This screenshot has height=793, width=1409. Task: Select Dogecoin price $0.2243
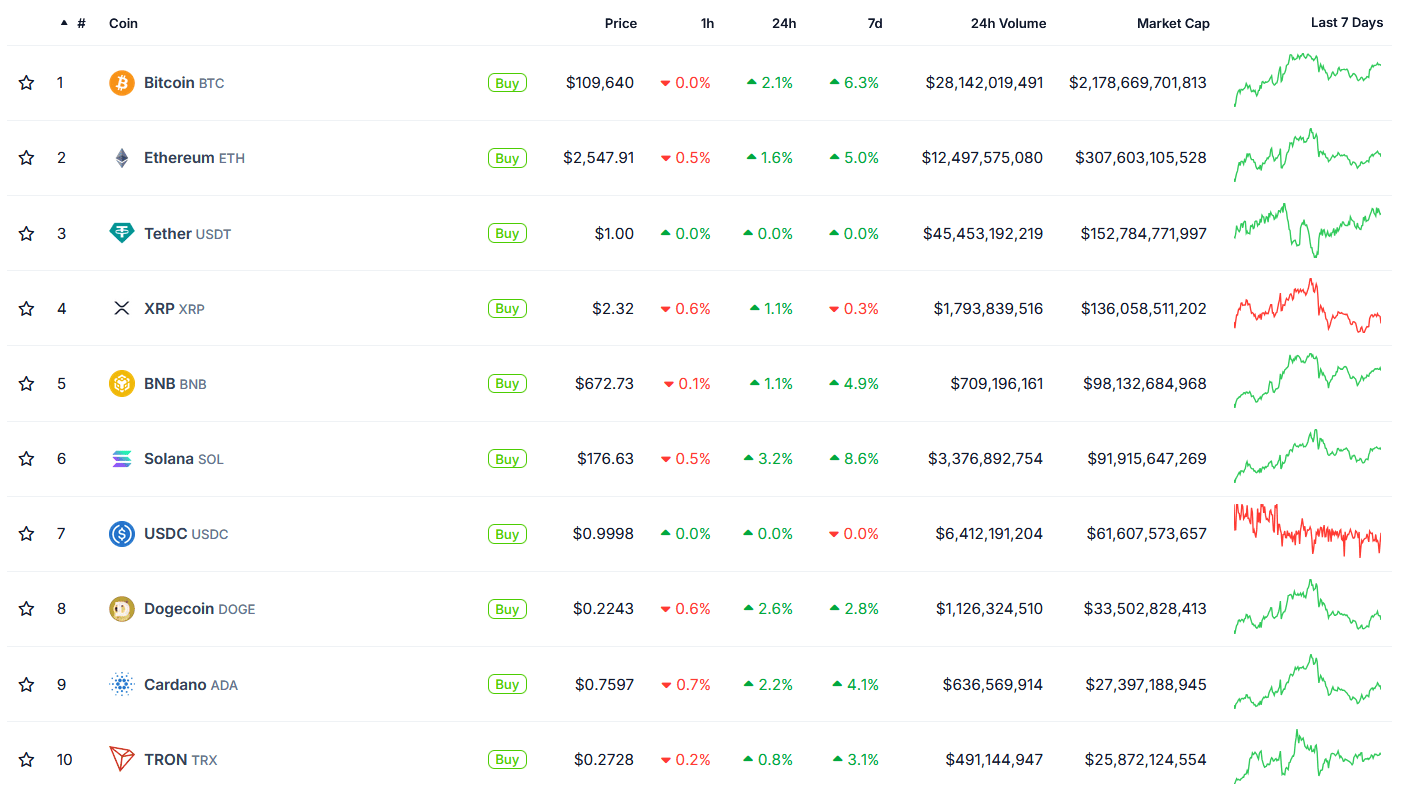click(x=604, y=609)
